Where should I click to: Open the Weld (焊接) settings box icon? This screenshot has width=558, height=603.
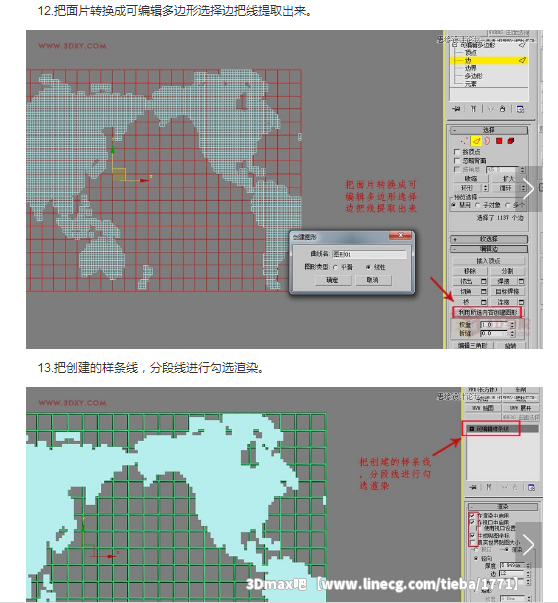pos(521,281)
